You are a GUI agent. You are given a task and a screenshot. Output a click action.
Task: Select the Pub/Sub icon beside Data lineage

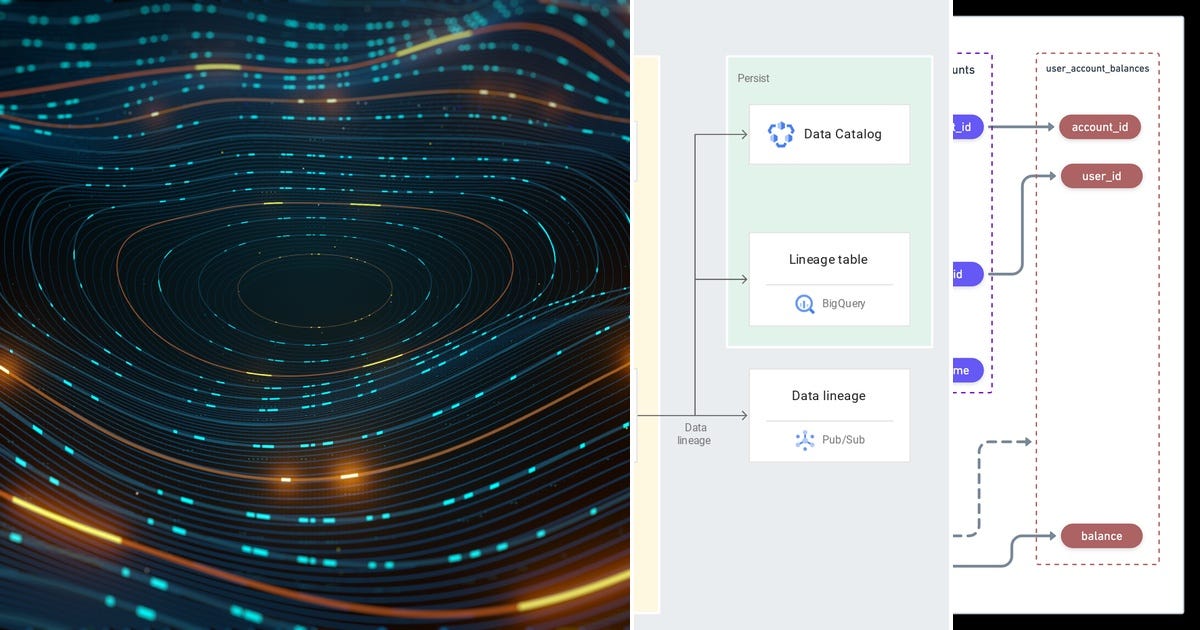804,439
